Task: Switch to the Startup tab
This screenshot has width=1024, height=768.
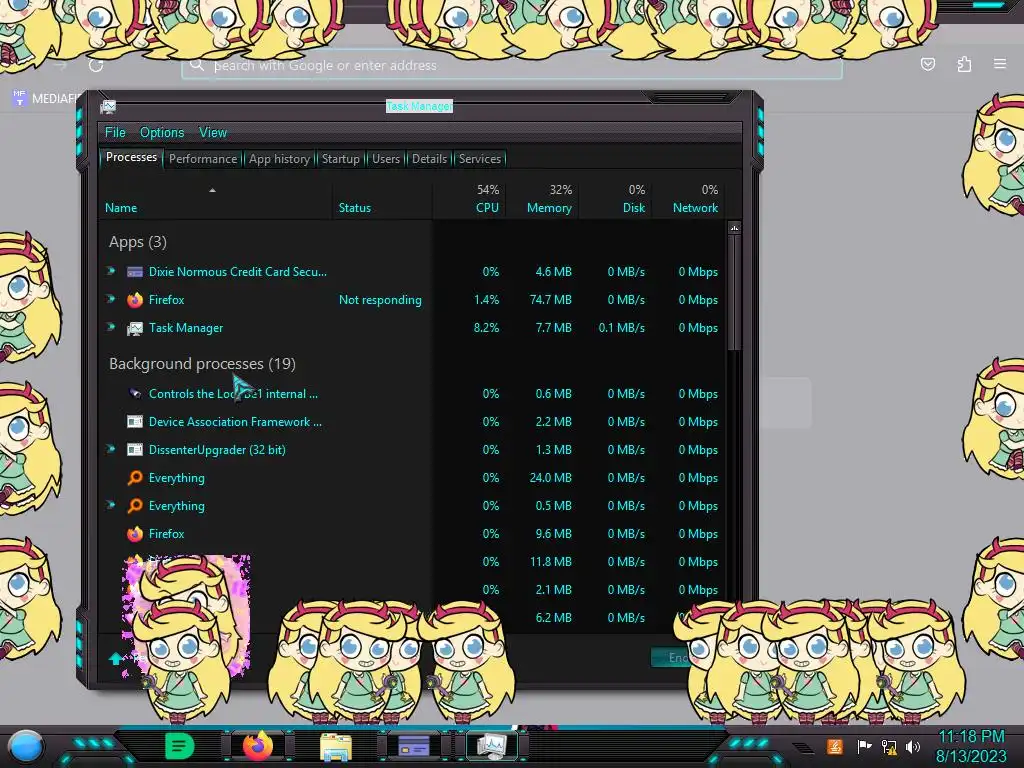Action: [x=340, y=159]
